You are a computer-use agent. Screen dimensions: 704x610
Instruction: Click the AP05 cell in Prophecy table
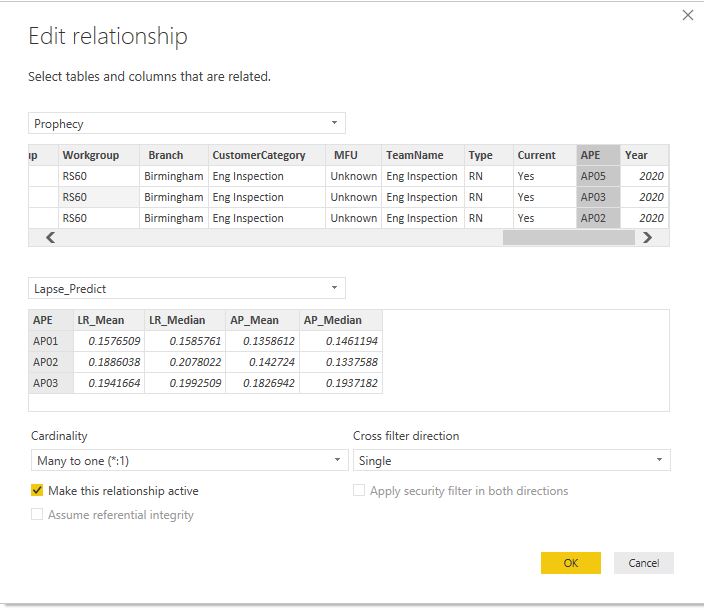[x=598, y=176]
